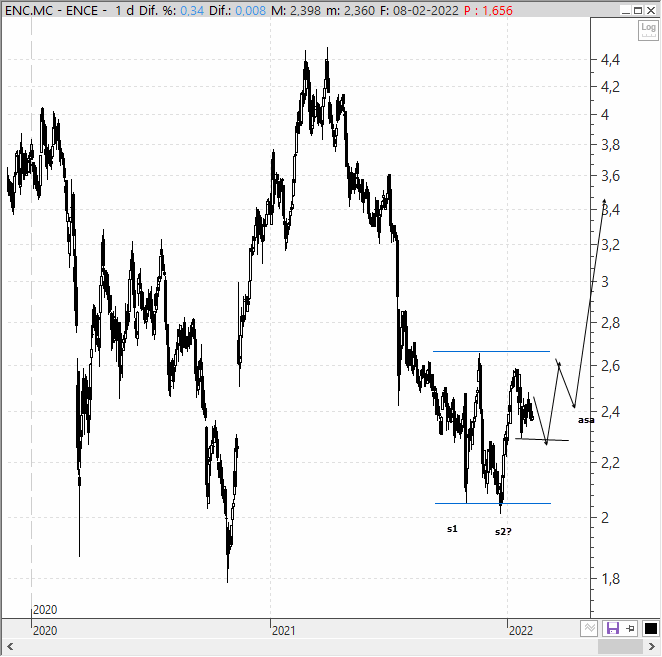The width and height of the screenshot is (662, 657).
Task: Click the 1,8 price axis label
Action: pyautogui.click(x=610, y=579)
